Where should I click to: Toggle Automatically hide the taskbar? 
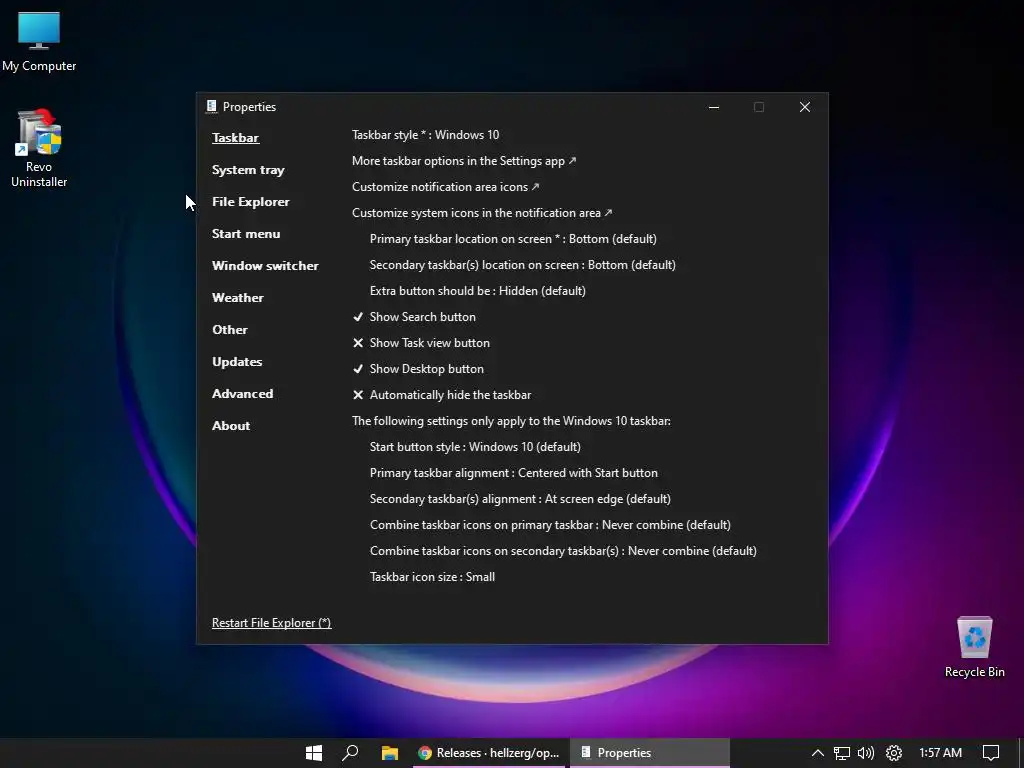pyautogui.click(x=442, y=395)
